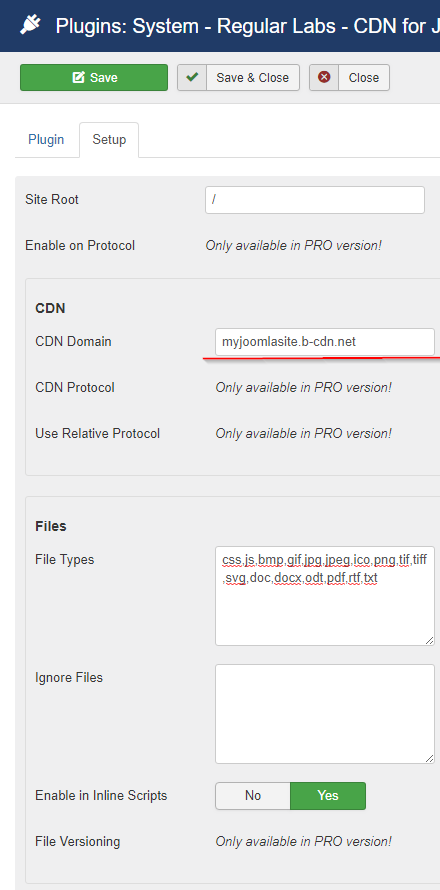440x890 pixels.
Task: Click the green Save button
Action: coord(94,77)
